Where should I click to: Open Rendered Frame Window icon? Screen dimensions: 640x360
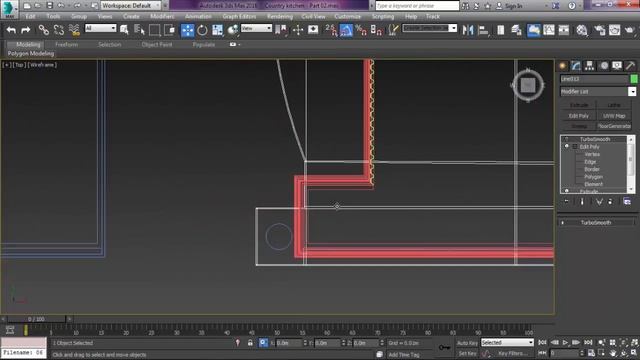[614, 30]
